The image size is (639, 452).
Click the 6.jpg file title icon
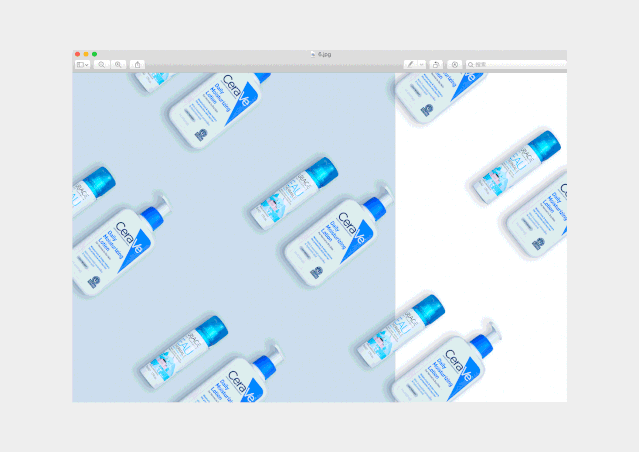[313, 54]
